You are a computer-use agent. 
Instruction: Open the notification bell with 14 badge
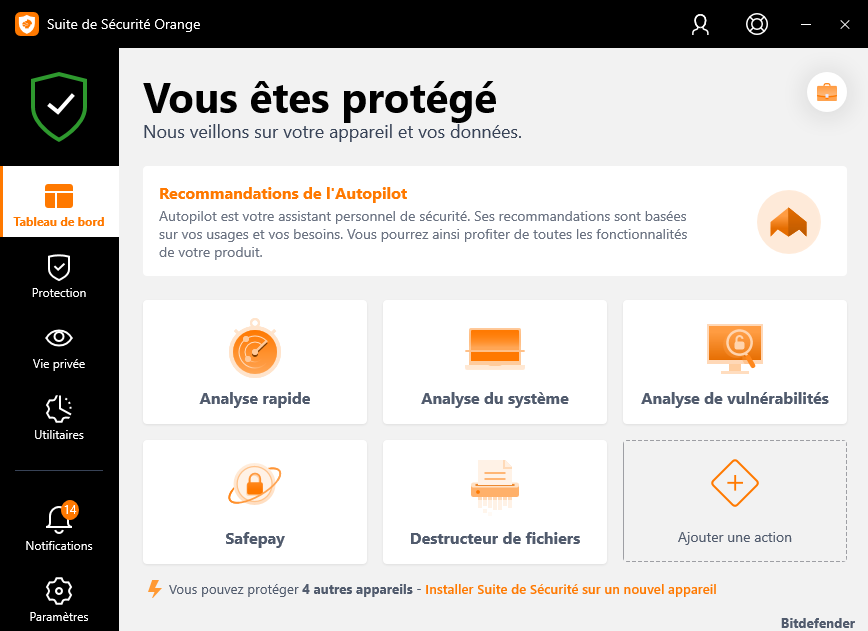pos(59,519)
